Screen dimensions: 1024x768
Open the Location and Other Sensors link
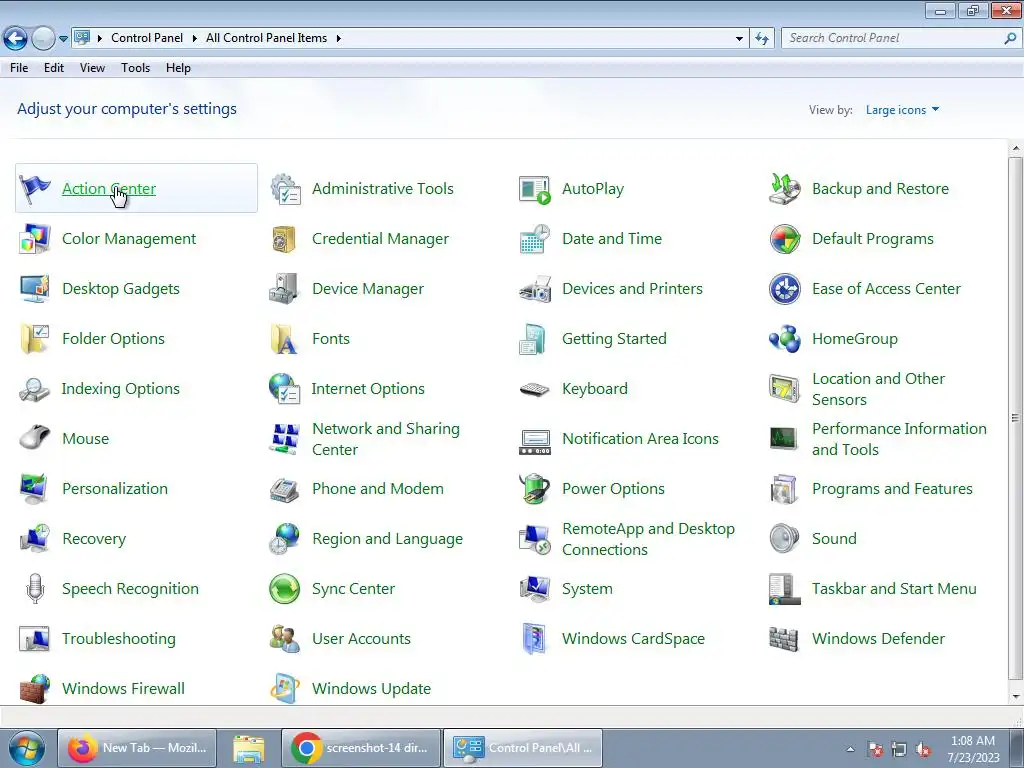pyautogui.click(x=878, y=389)
